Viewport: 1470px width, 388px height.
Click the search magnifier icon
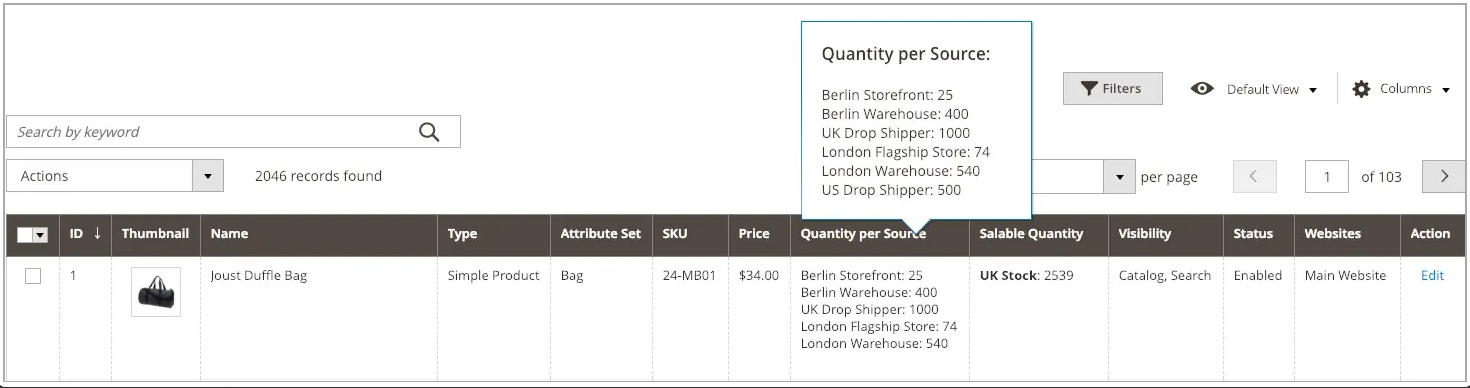click(x=429, y=132)
